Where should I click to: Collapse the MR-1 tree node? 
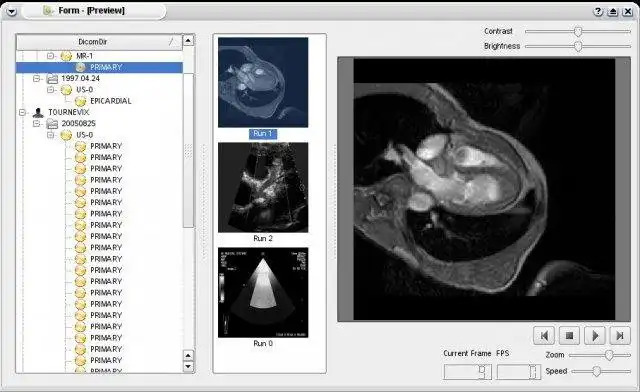click(x=50, y=56)
